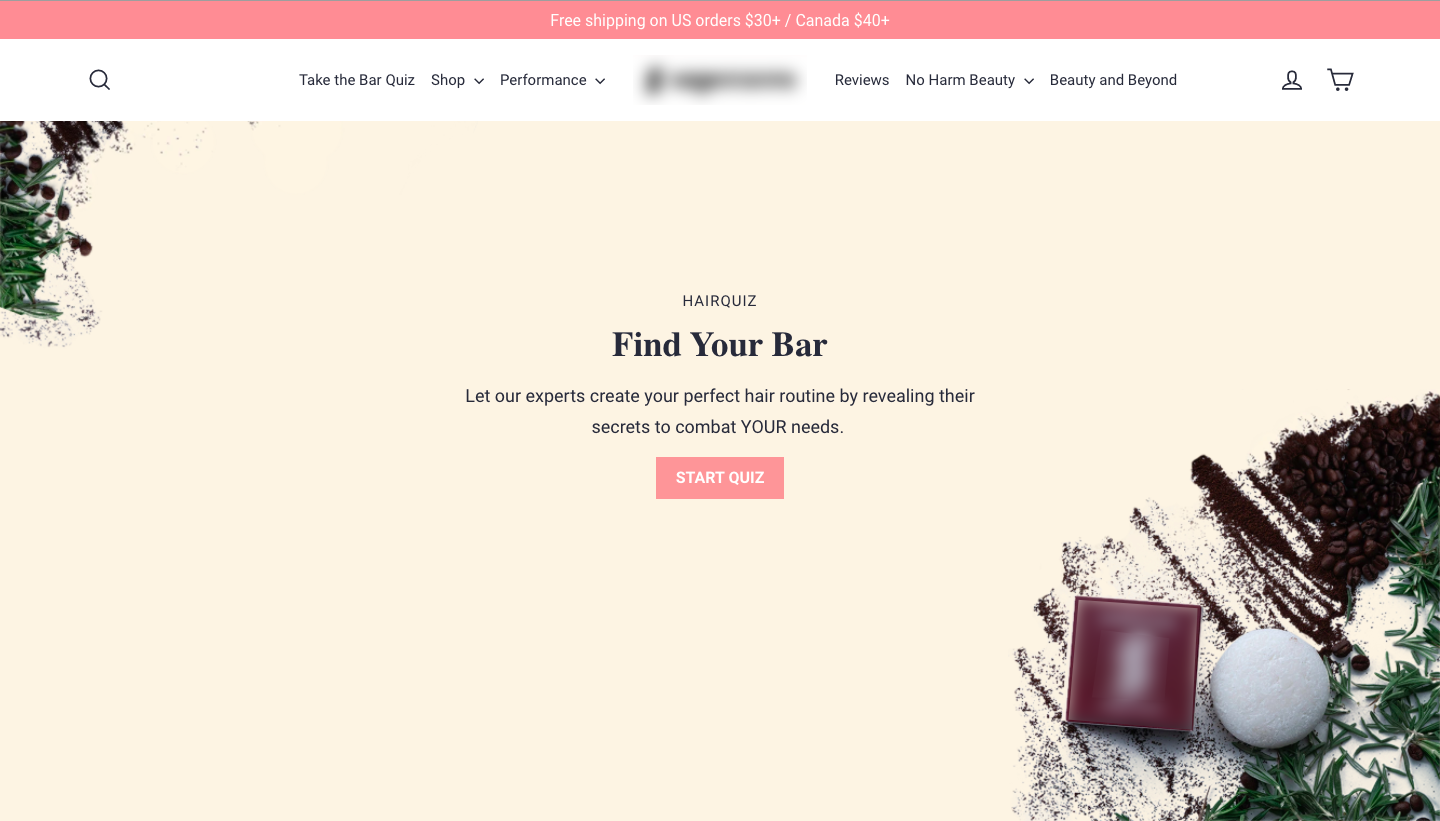Click the START QUIZ button
This screenshot has width=1440, height=821.
(720, 478)
